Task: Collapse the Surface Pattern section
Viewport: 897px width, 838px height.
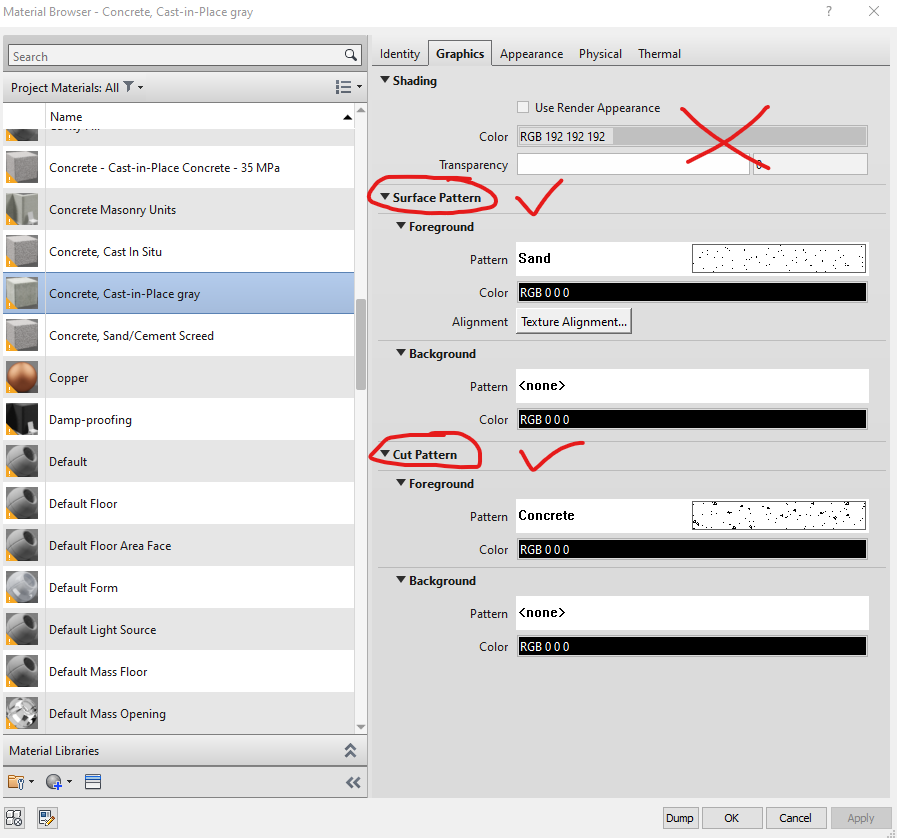Action: click(x=385, y=197)
